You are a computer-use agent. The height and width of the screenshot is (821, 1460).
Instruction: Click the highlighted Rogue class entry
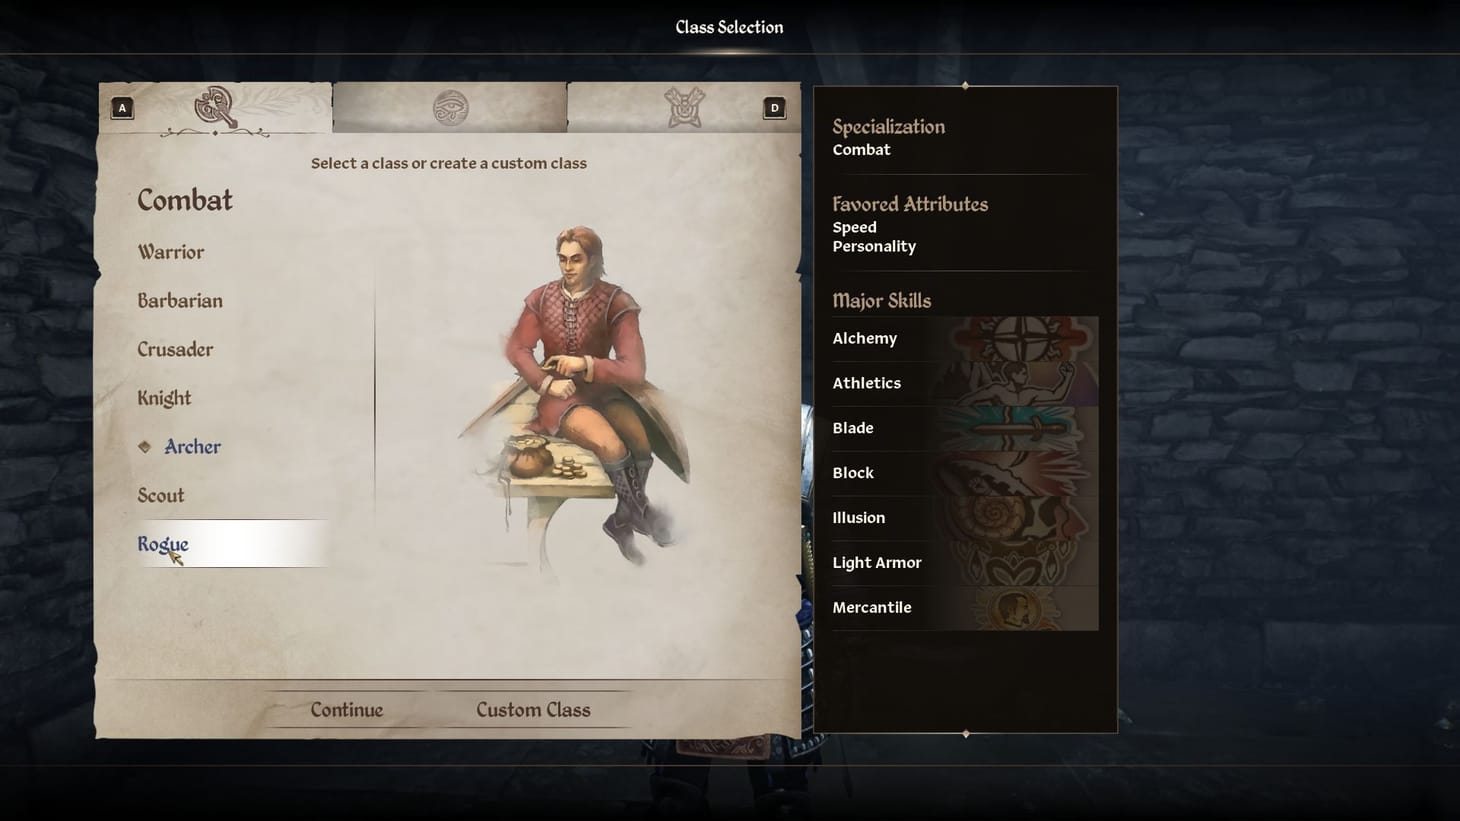click(x=232, y=544)
